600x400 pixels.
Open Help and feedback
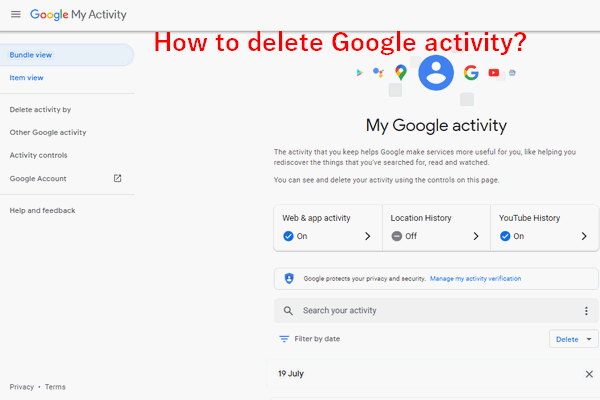click(42, 211)
